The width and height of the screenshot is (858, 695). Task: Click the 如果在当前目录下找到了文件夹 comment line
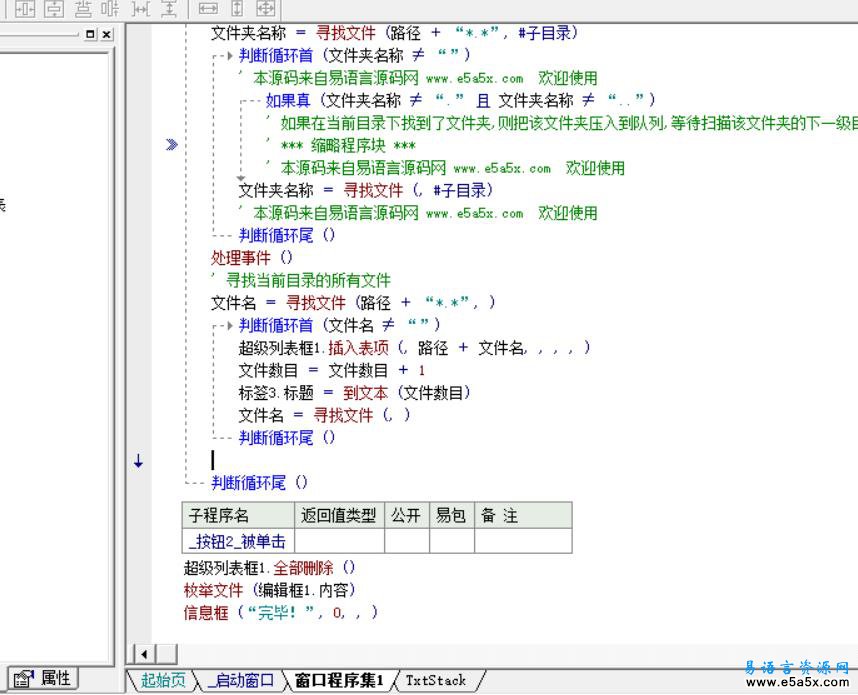coord(561,123)
